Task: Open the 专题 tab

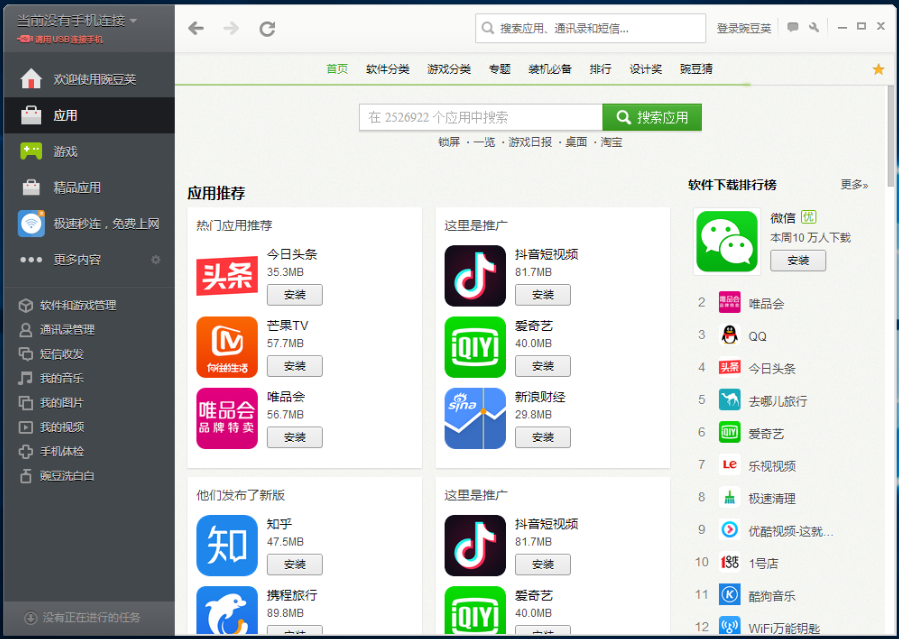Action: [499, 69]
